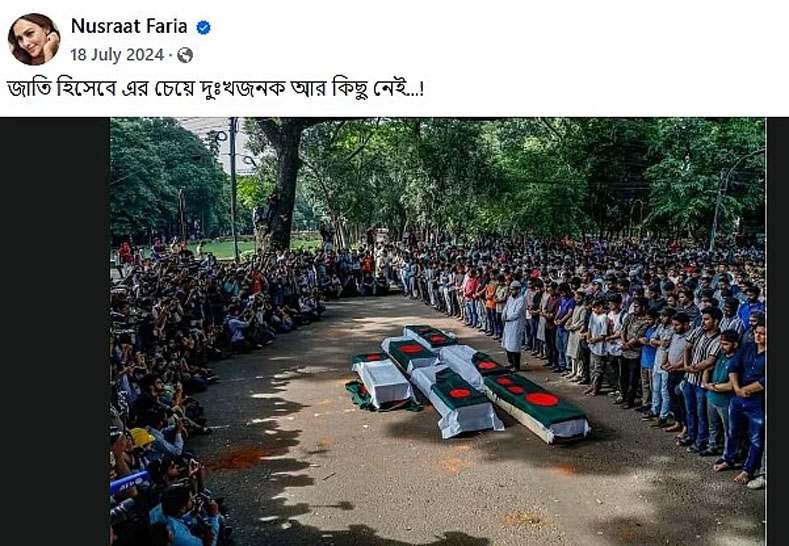The height and width of the screenshot is (546, 789).
Task: Open the Nusraat Faria profile name link
Action: point(129,26)
